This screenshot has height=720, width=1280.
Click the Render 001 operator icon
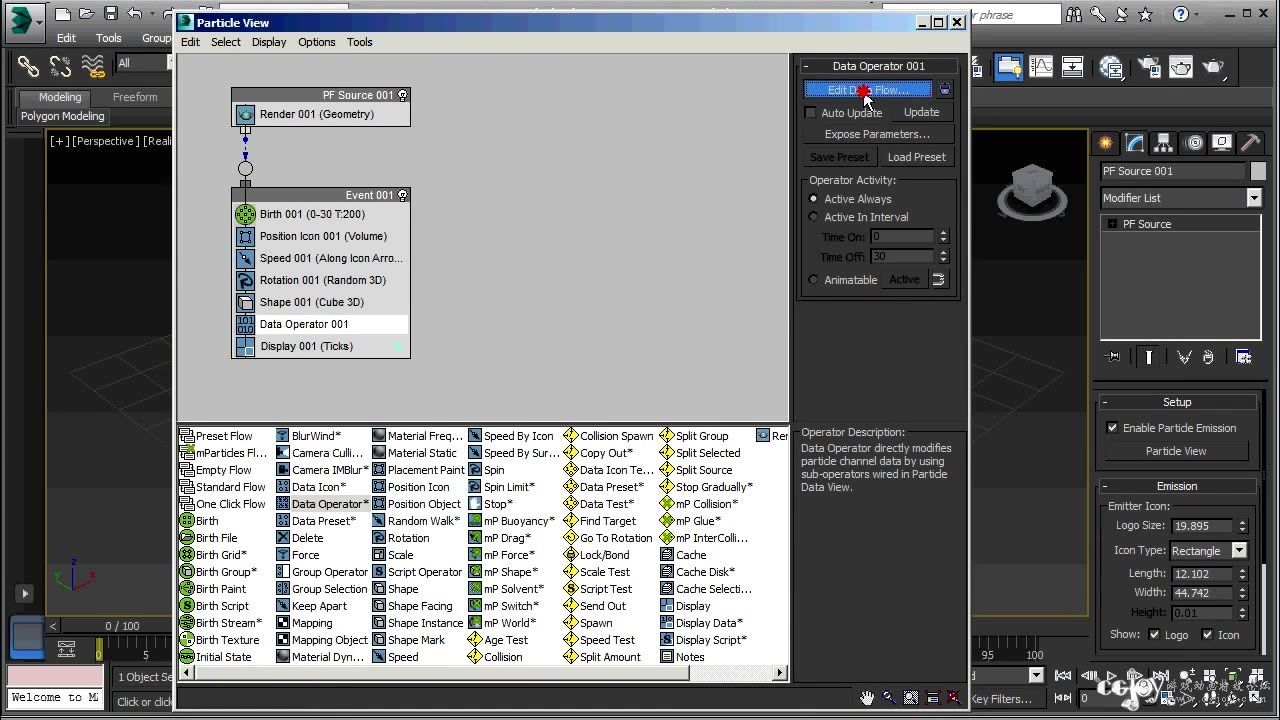click(x=245, y=114)
